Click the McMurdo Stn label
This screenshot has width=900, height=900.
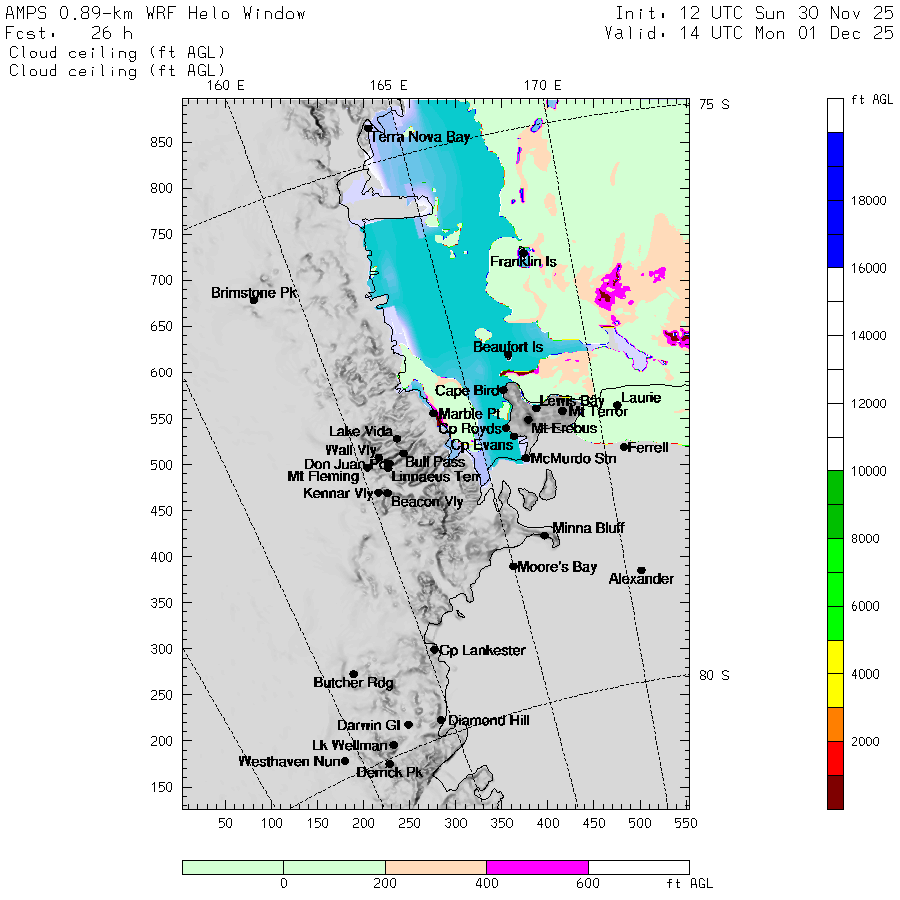point(573,459)
